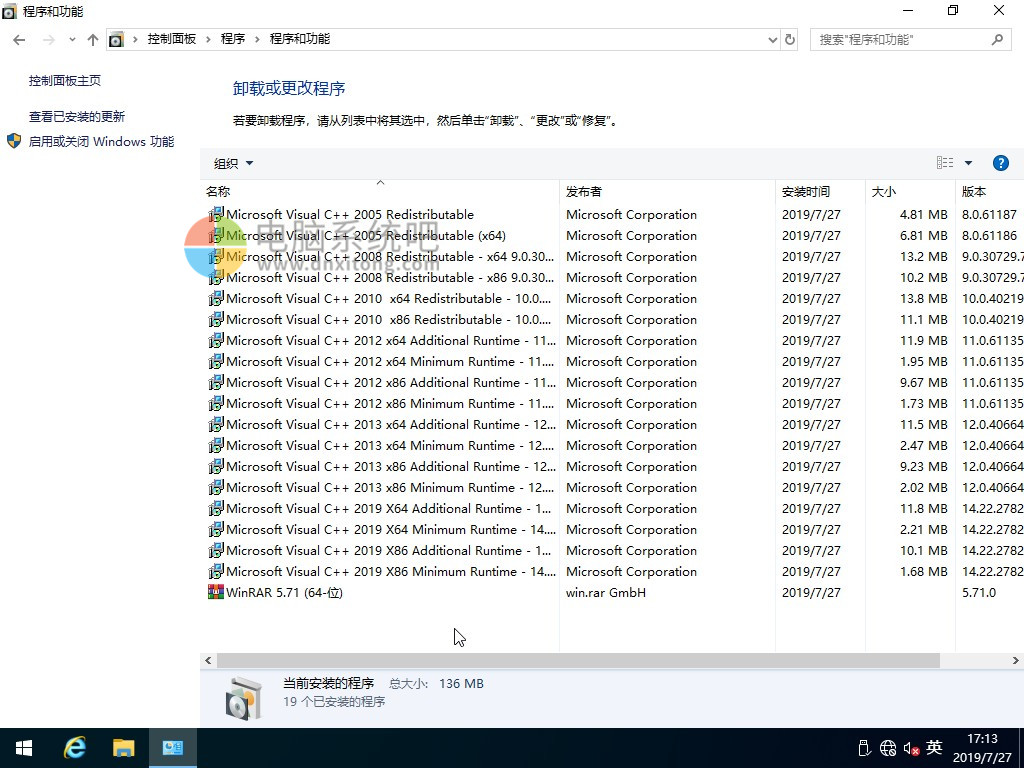Go to 程序 in breadcrumb path
The width and height of the screenshot is (1024, 768).
(x=232, y=39)
